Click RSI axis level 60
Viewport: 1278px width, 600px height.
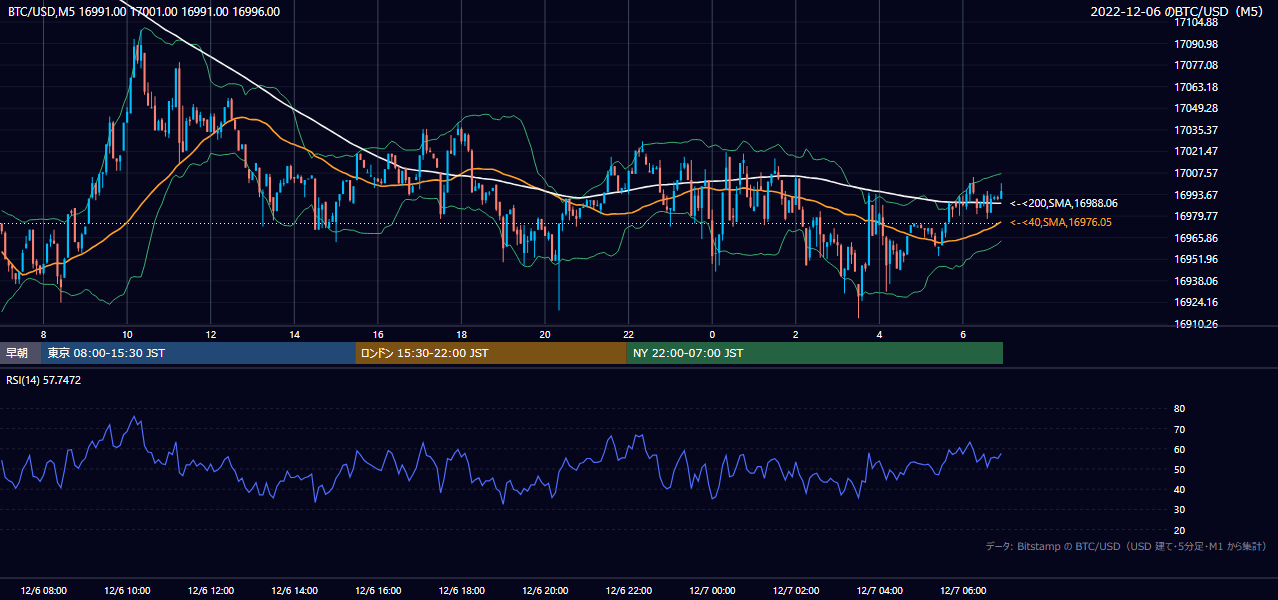1180,449
